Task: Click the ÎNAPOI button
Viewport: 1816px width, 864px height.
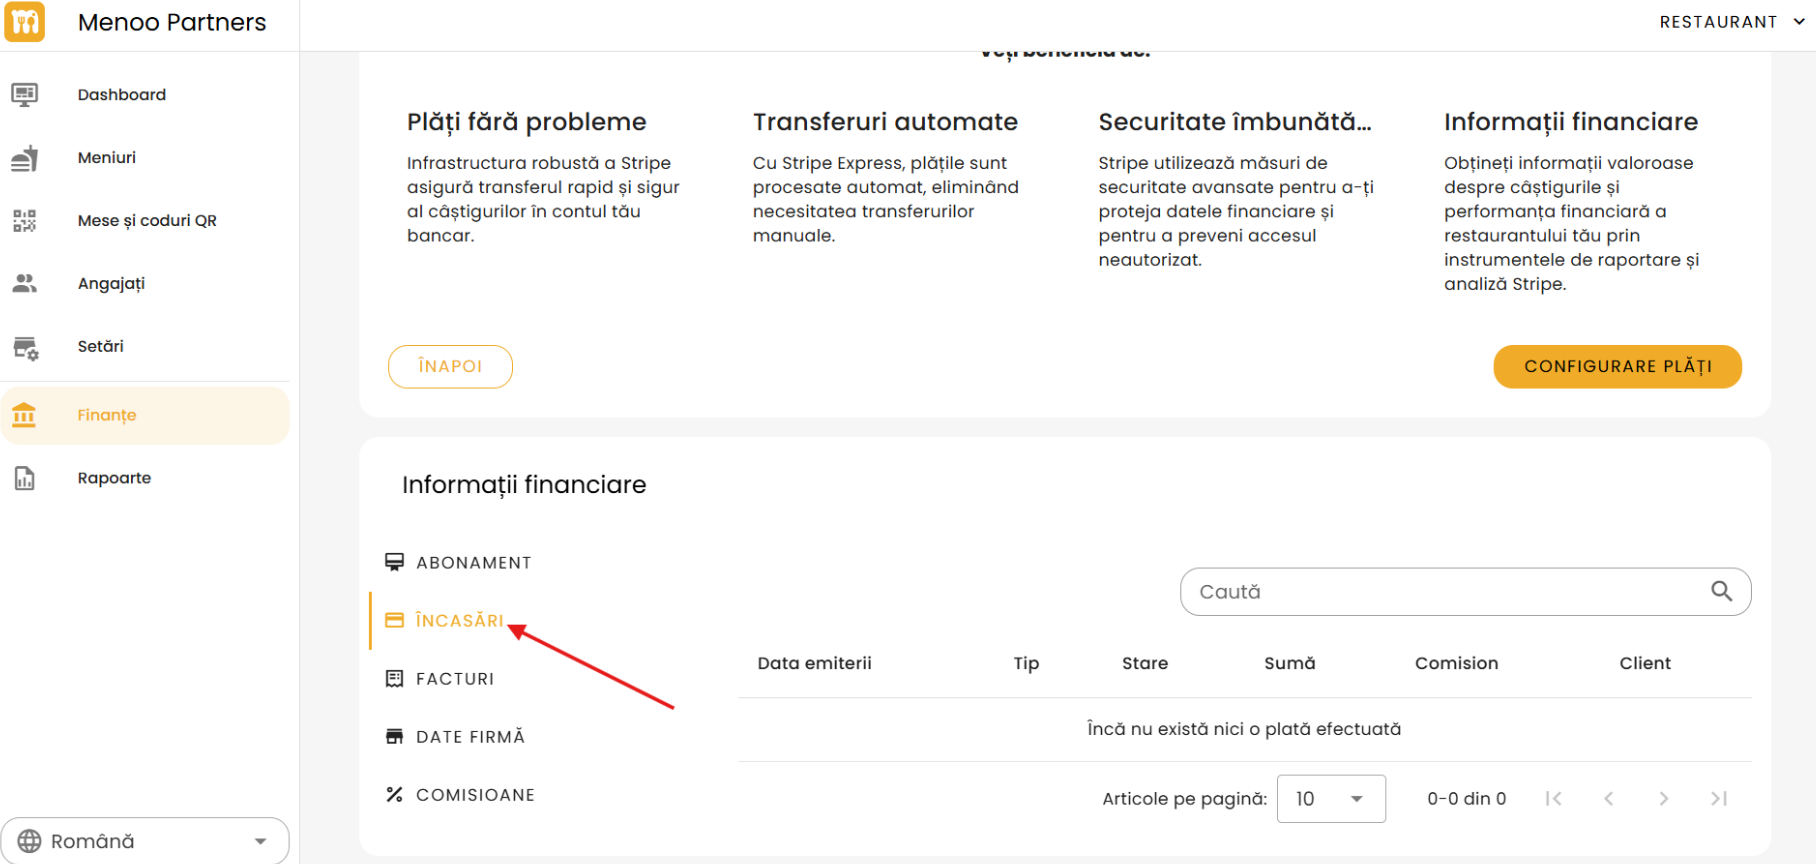Action: point(450,367)
